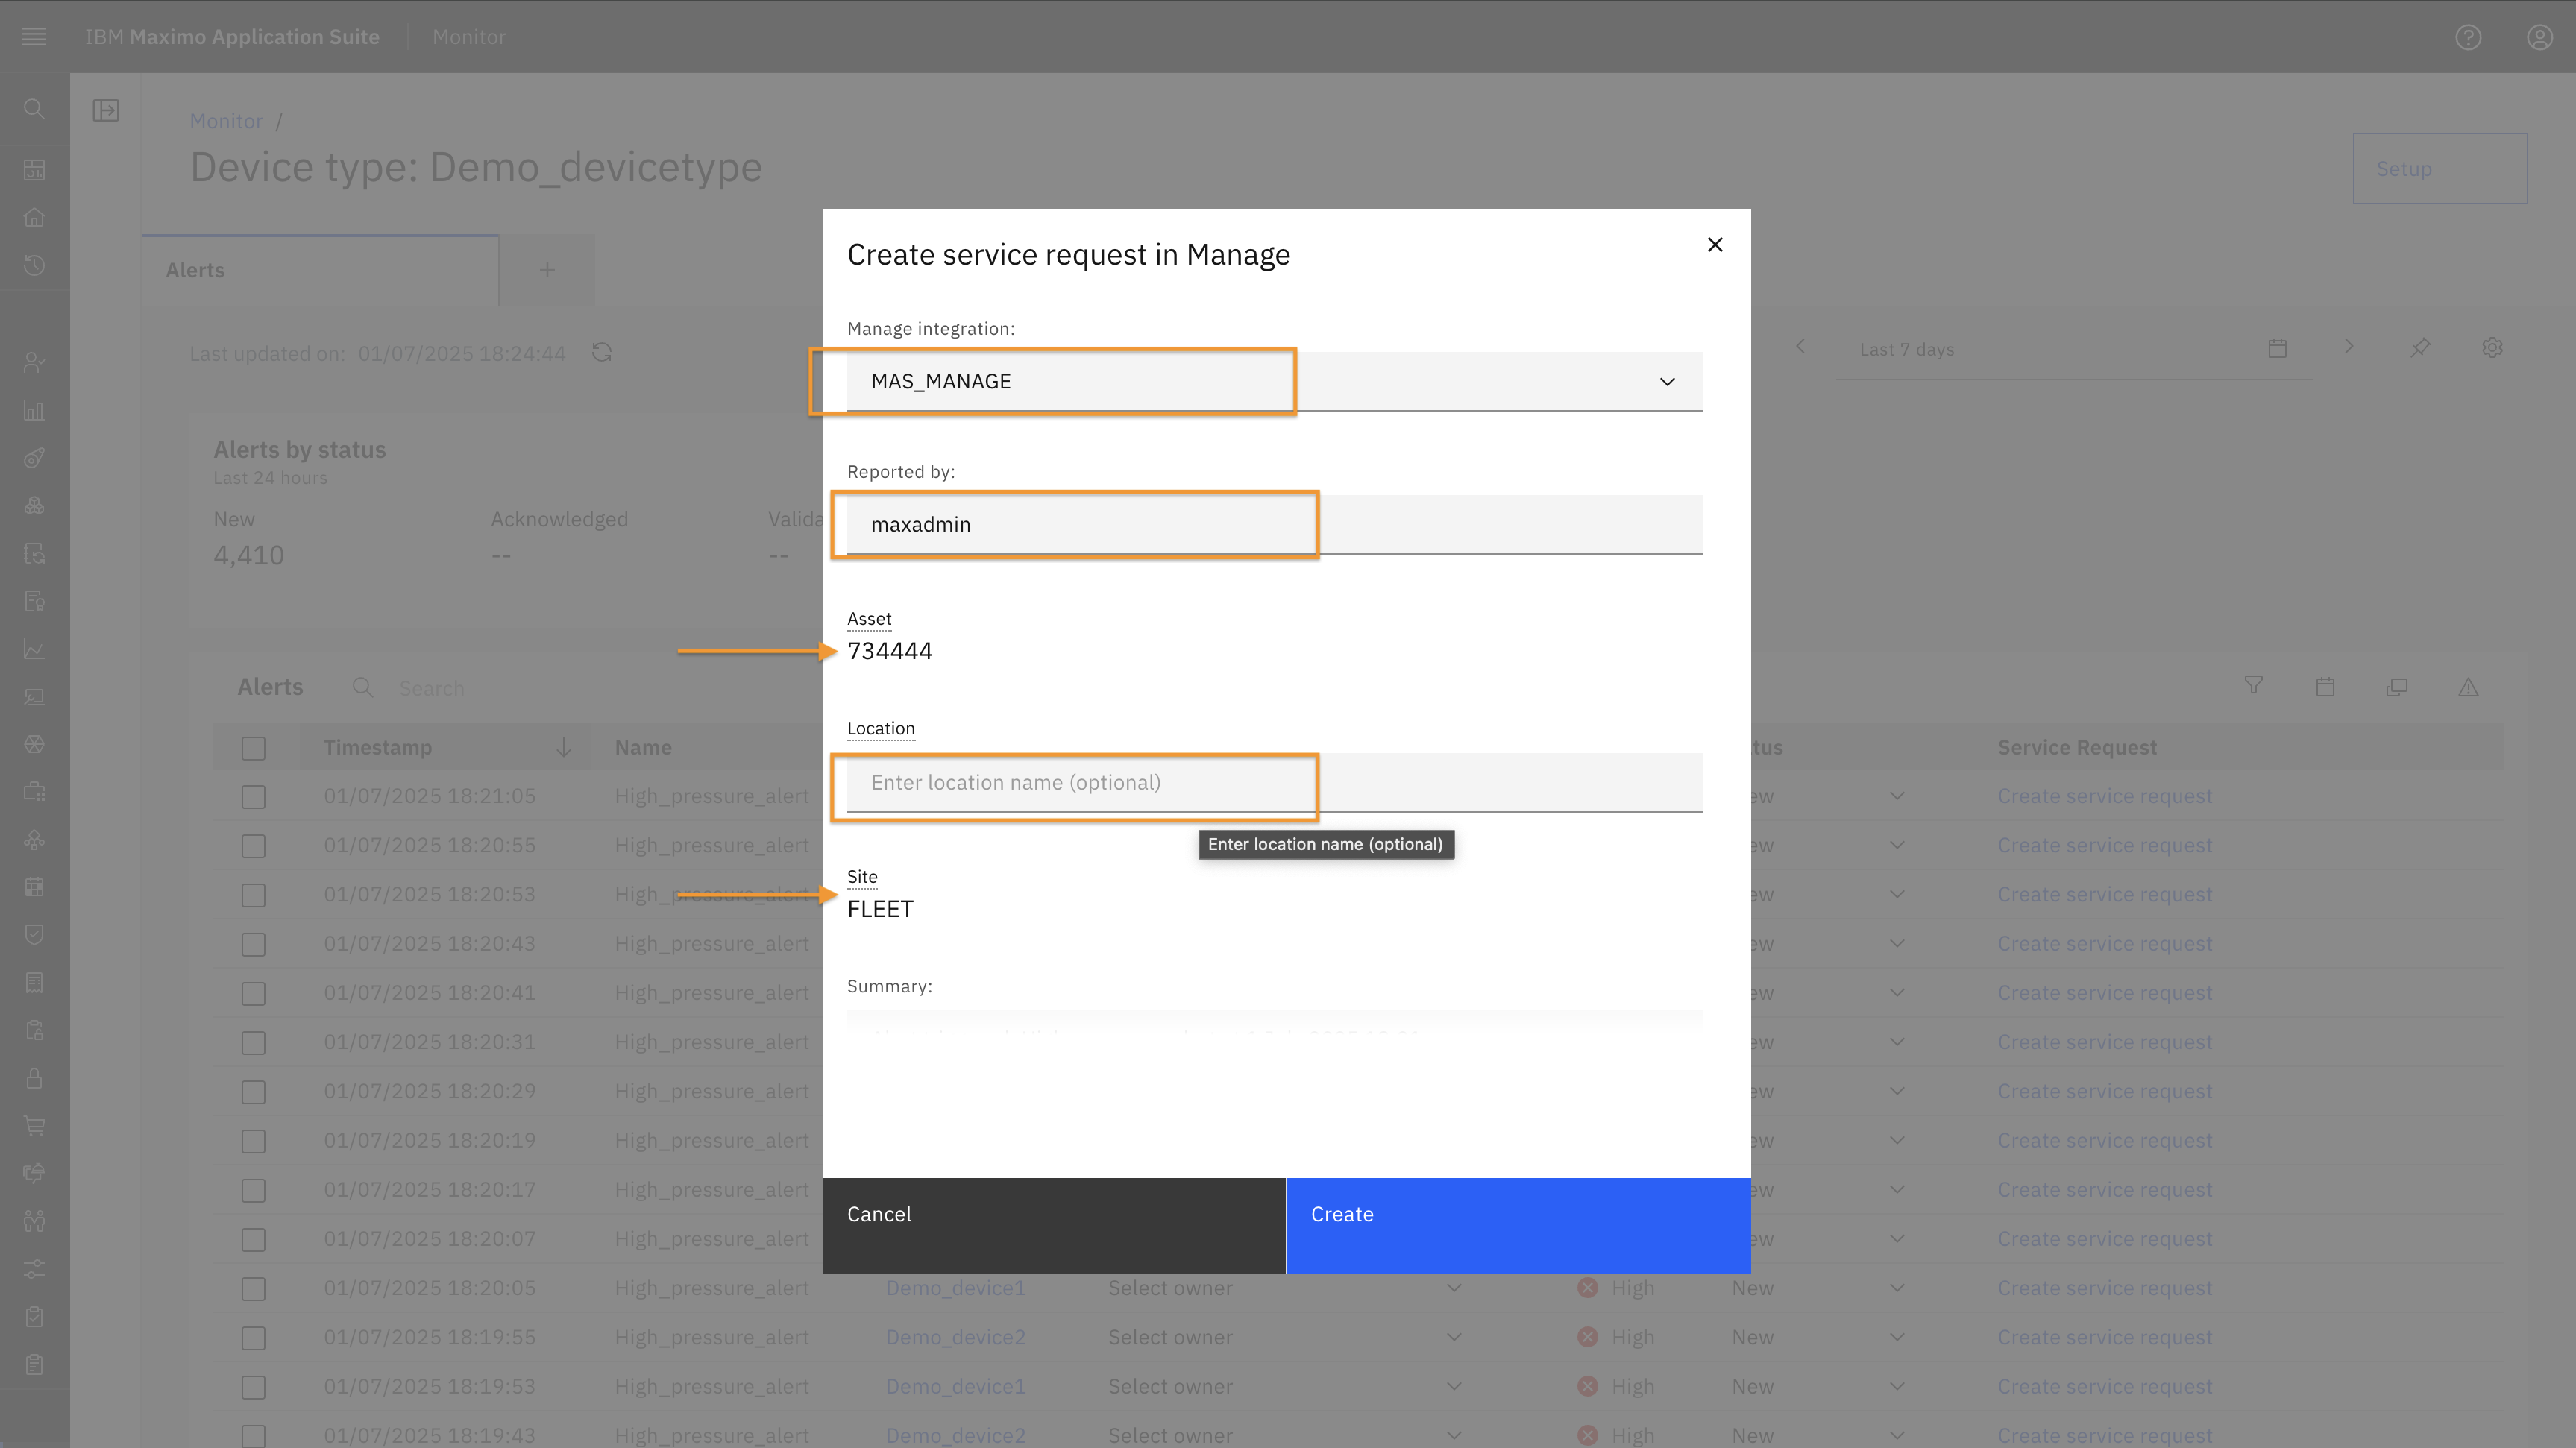The image size is (2576, 1448).
Task: Click the sidebar search icon
Action: 34,108
